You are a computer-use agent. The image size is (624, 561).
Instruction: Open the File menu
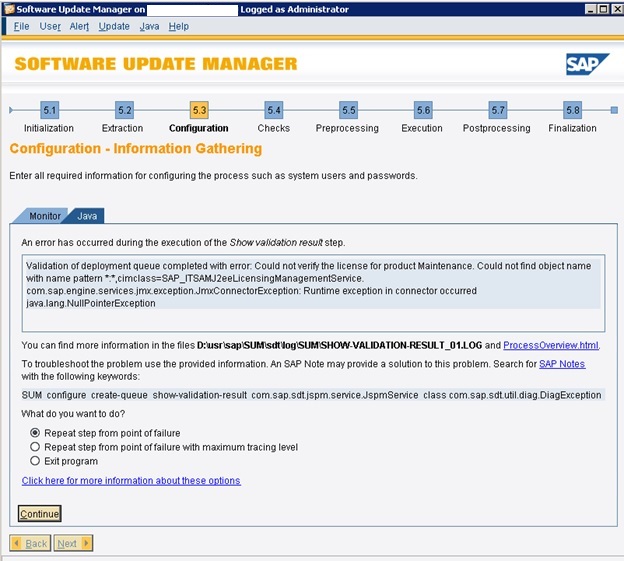point(21,27)
